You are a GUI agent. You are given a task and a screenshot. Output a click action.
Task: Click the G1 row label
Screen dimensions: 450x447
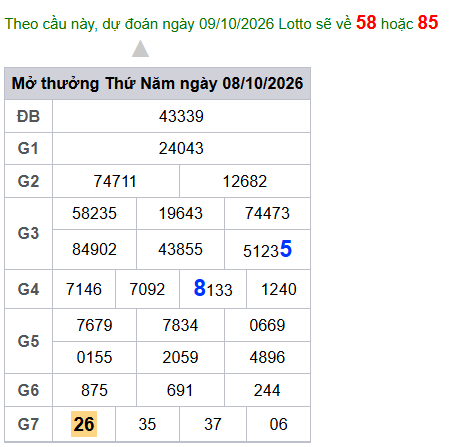(28, 149)
